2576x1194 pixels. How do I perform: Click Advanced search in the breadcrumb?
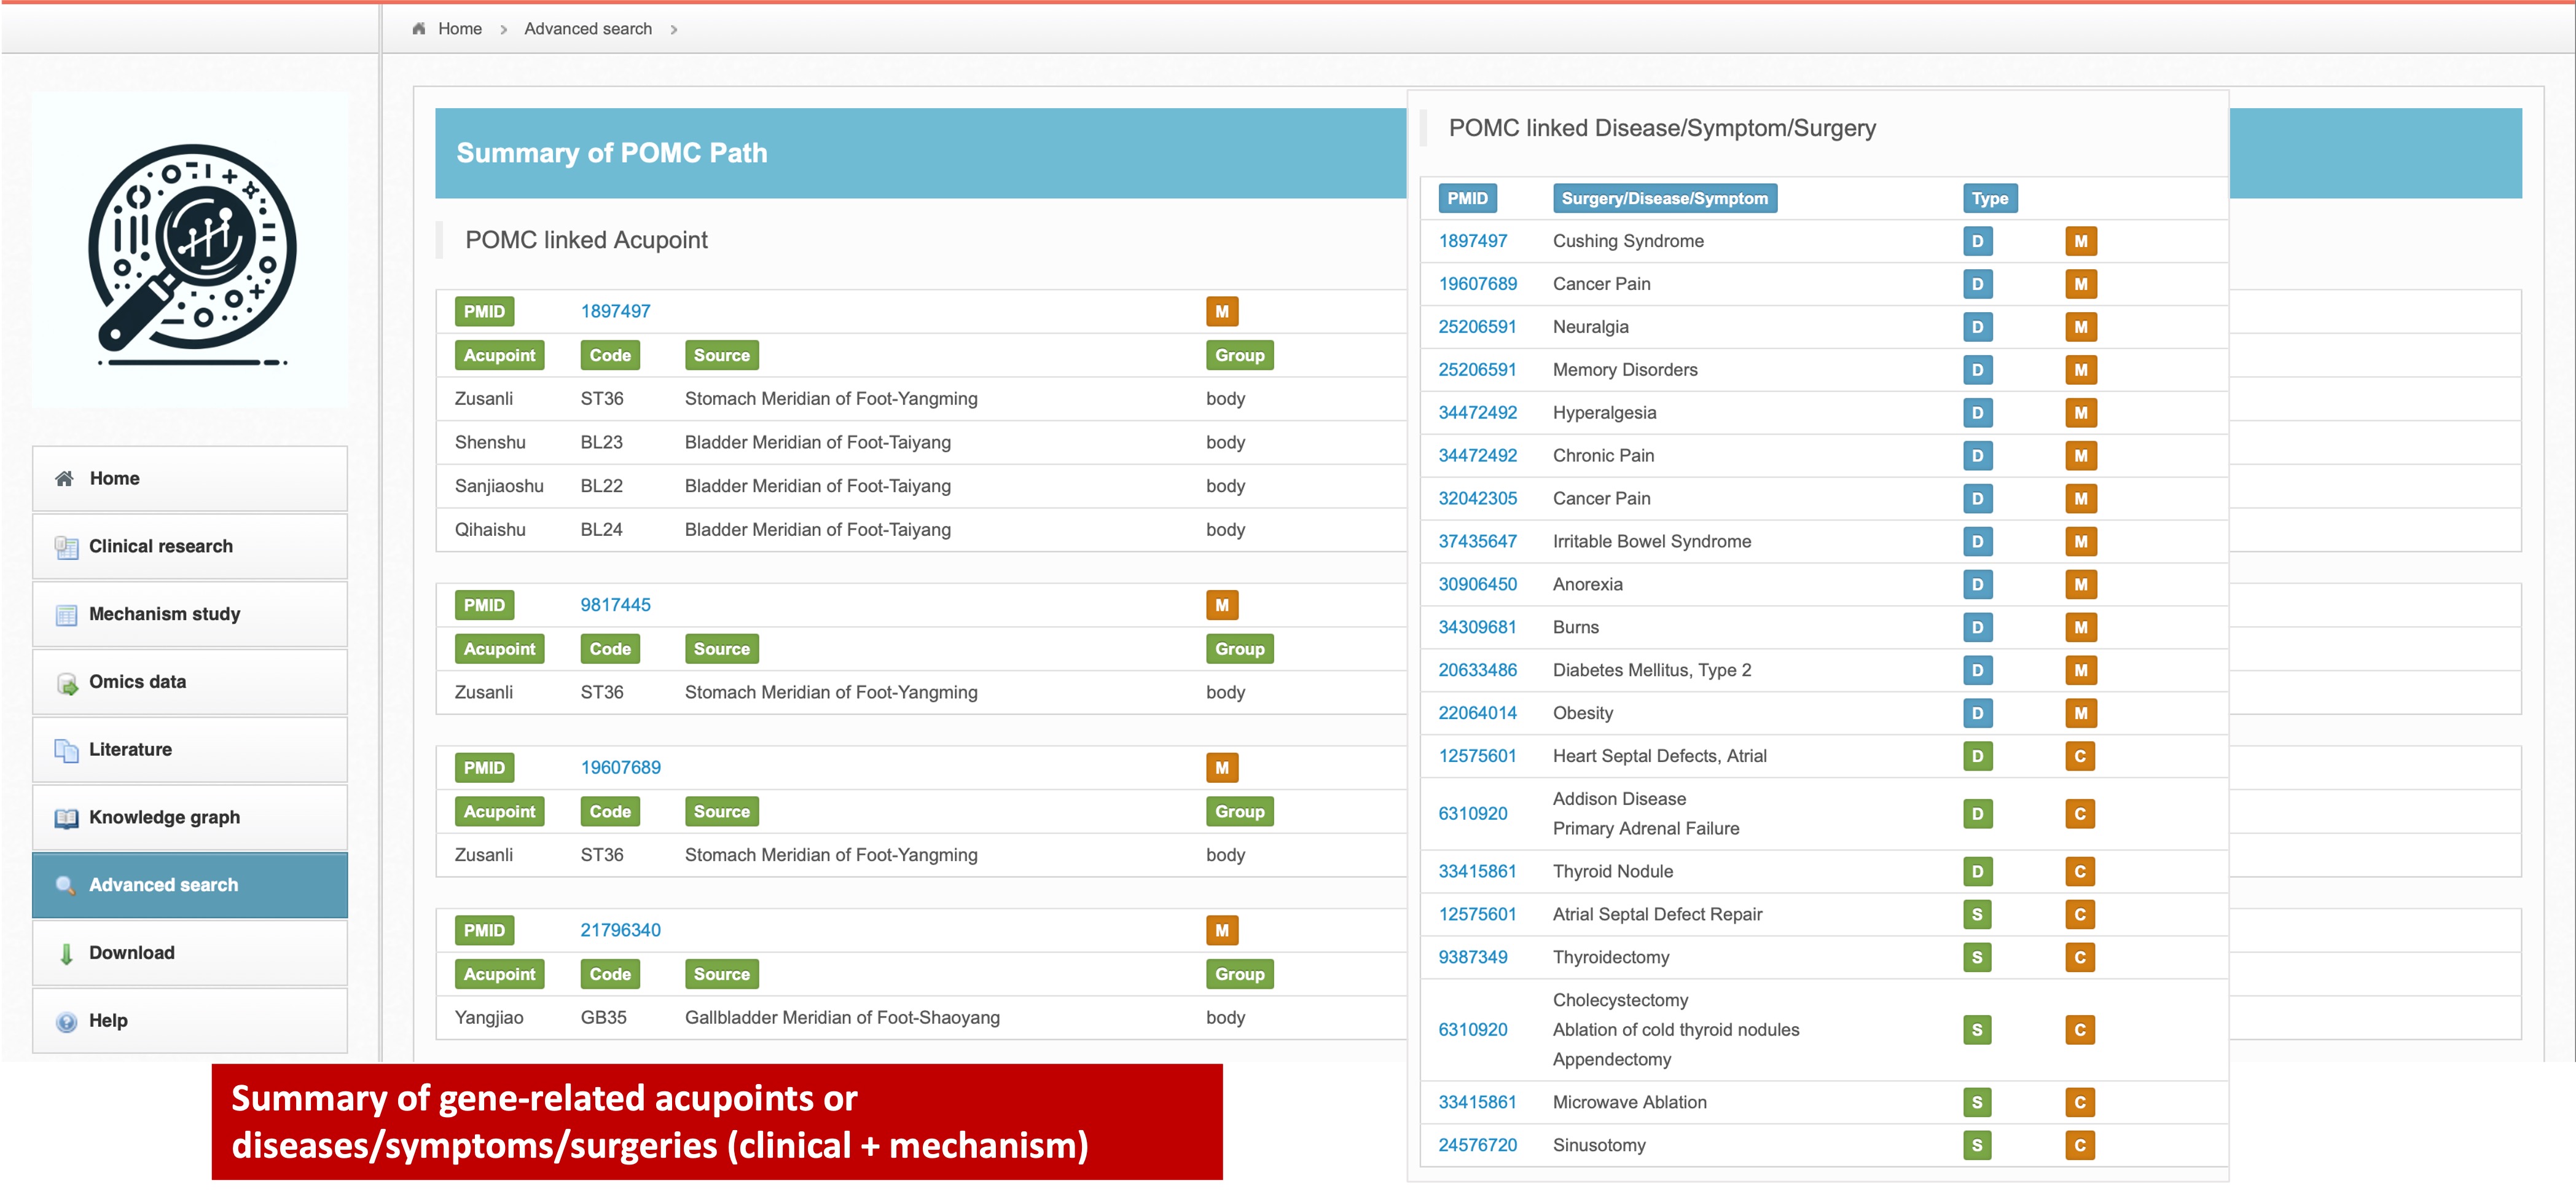(587, 29)
